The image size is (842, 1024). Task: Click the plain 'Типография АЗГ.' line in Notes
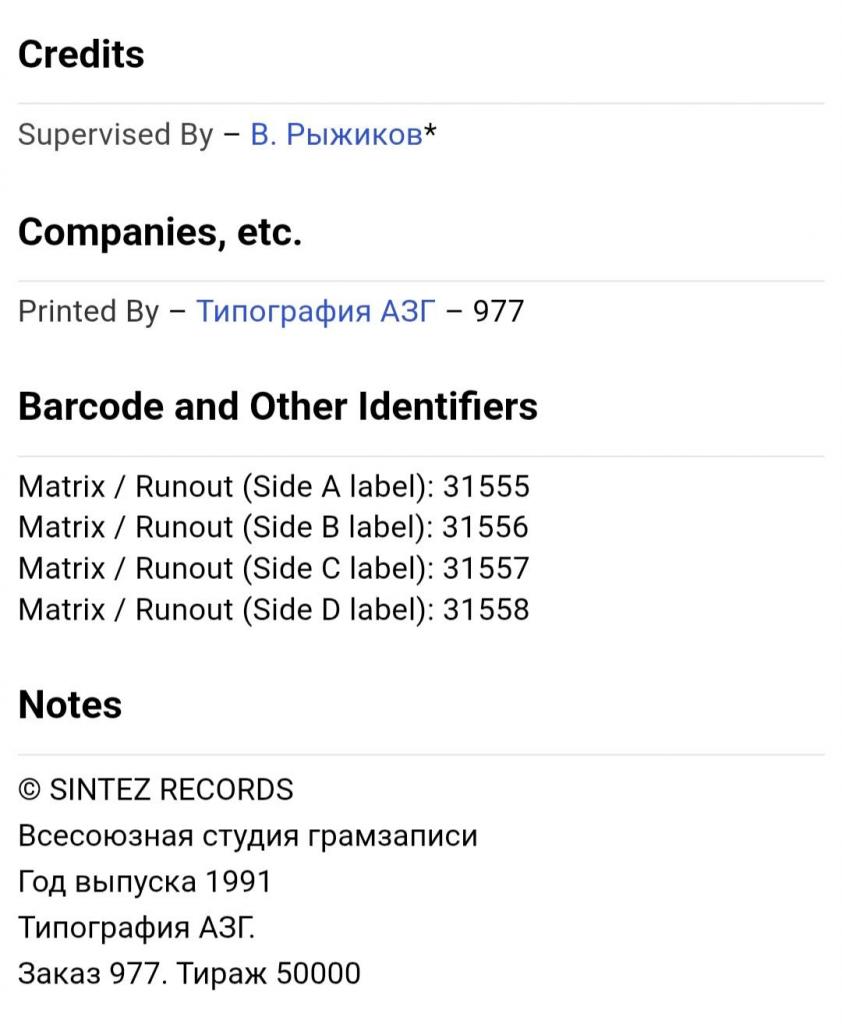pyautogui.click(x=137, y=928)
